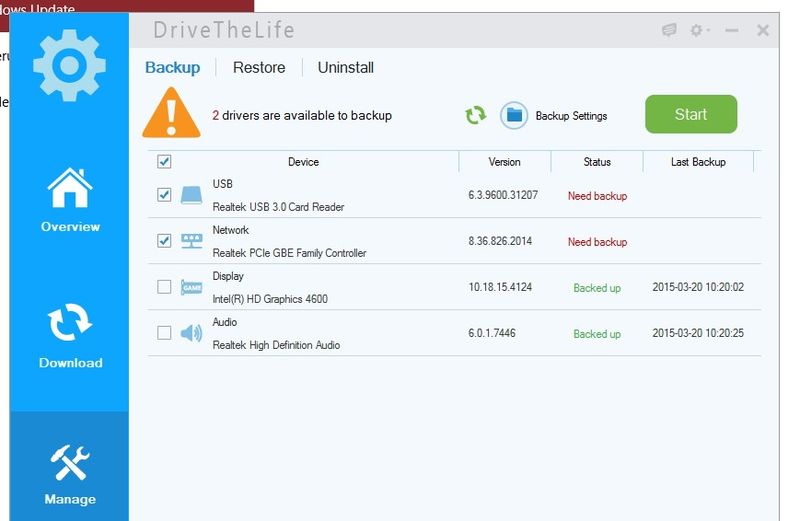
Task: Switch to the Restore tab
Action: (x=259, y=68)
